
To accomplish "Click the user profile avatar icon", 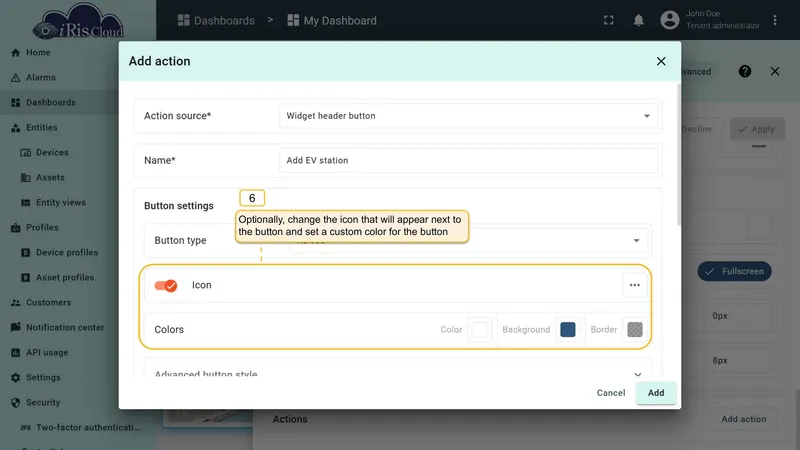I will (x=670, y=20).
